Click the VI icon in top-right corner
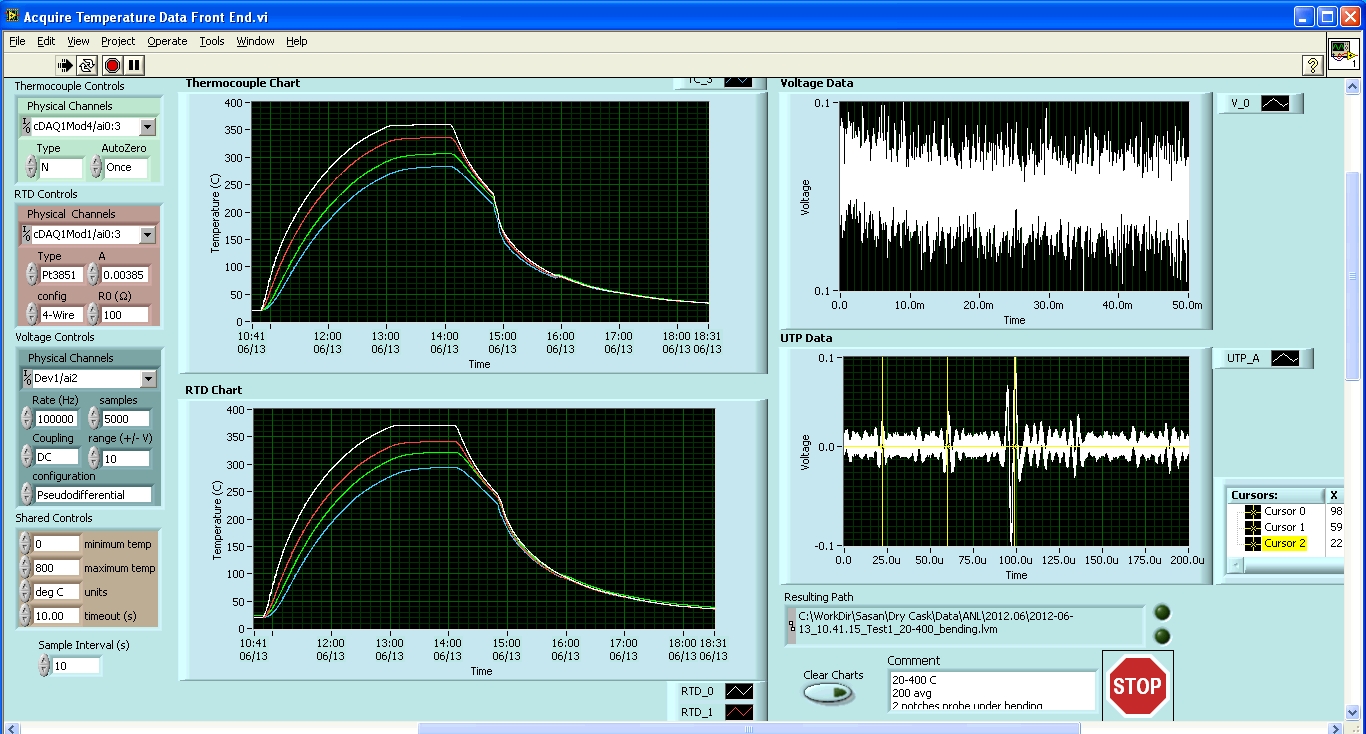This screenshot has height=734, width=1366. click(x=1343, y=55)
